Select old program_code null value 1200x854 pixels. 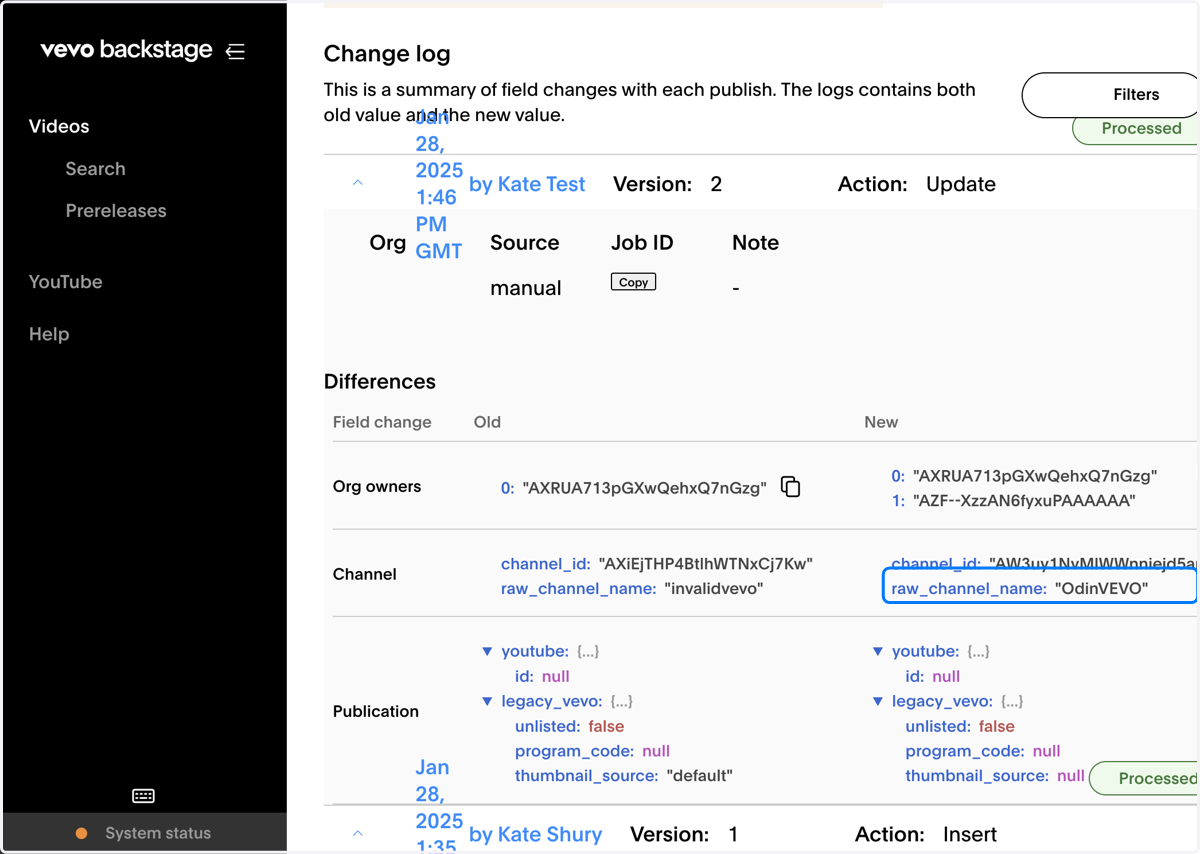coord(656,751)
